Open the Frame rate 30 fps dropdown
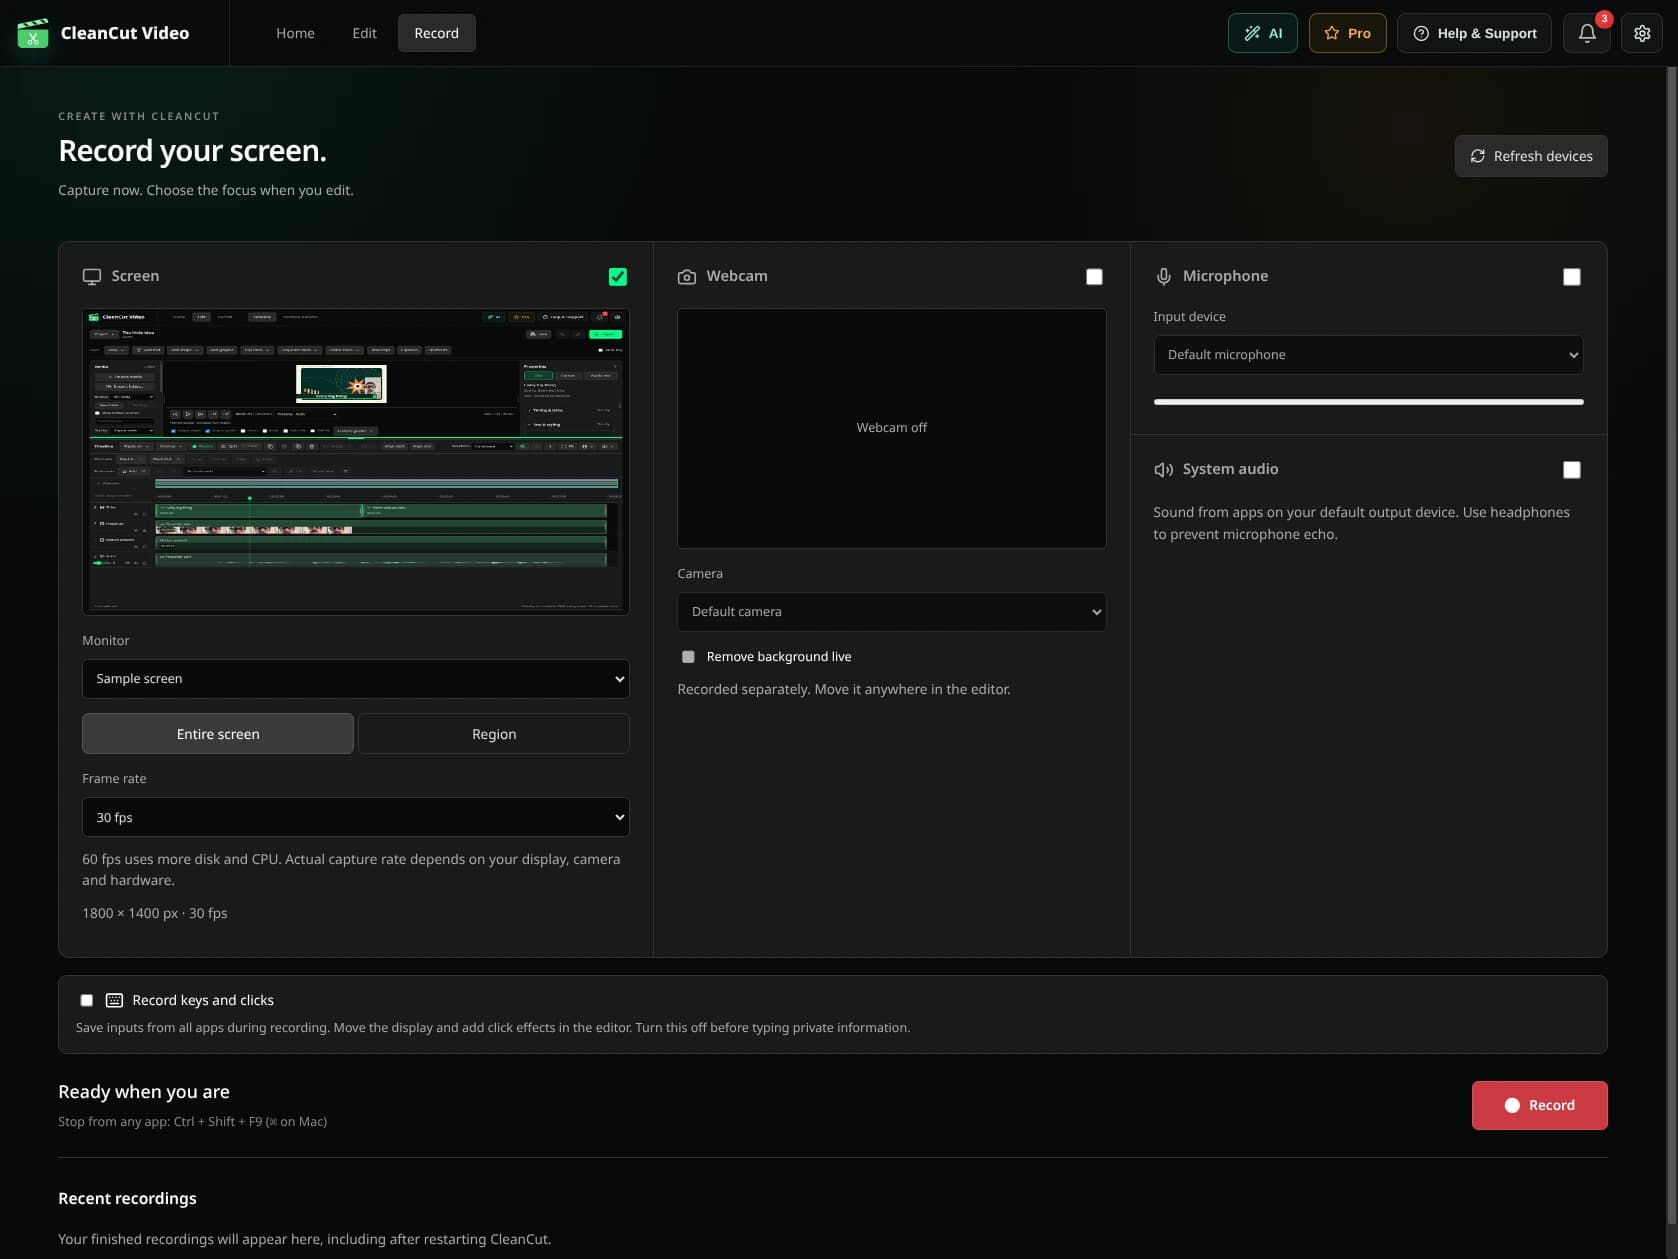 click(355, 817)
